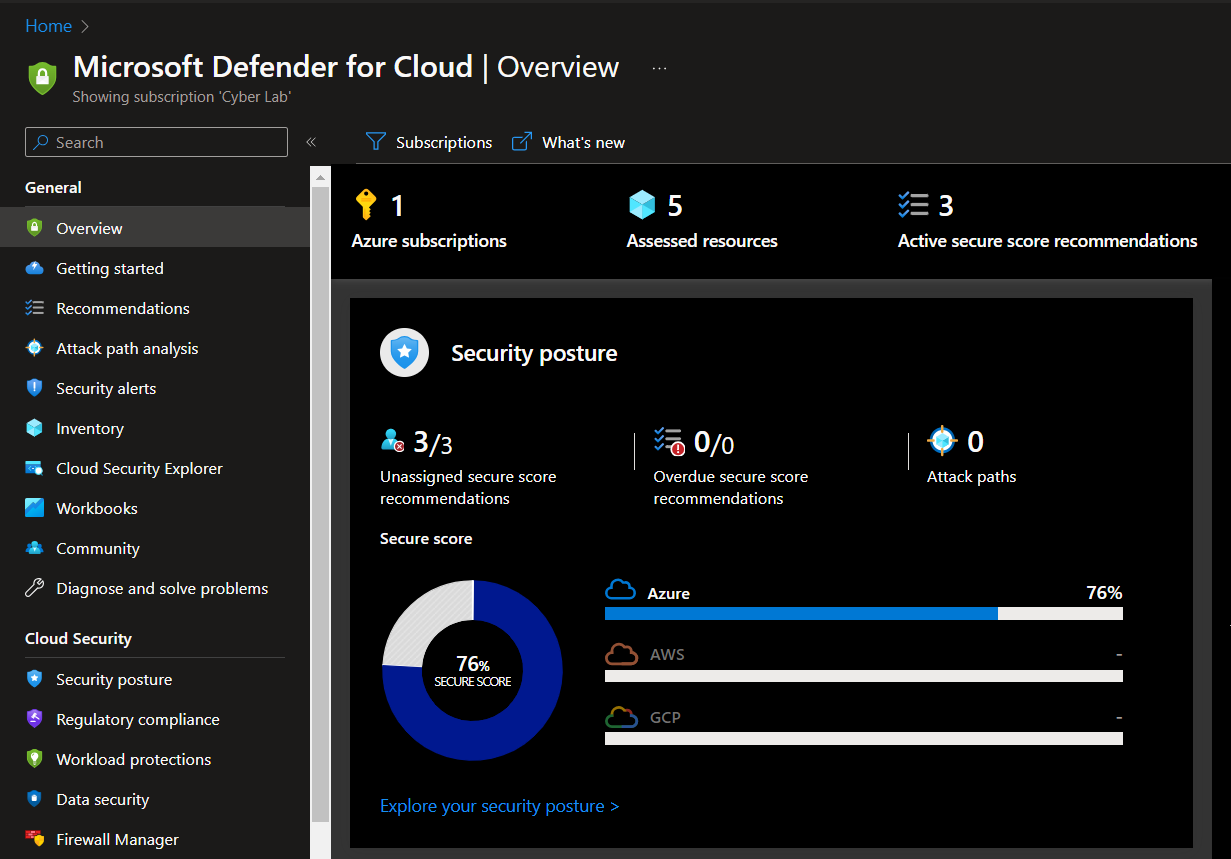Click the unassigned recommendations person icon

[392, 441]
